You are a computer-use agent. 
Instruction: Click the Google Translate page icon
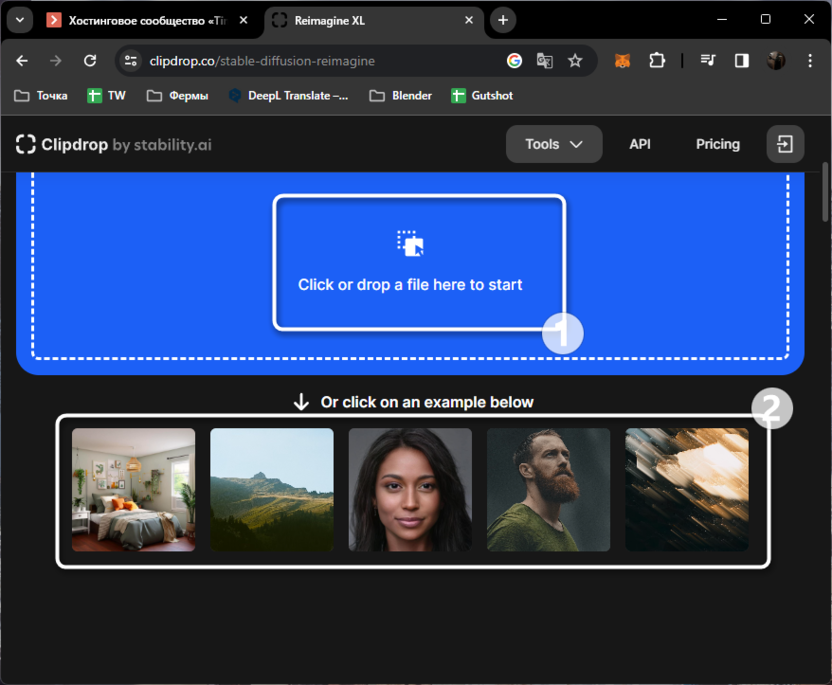(544, 61)
